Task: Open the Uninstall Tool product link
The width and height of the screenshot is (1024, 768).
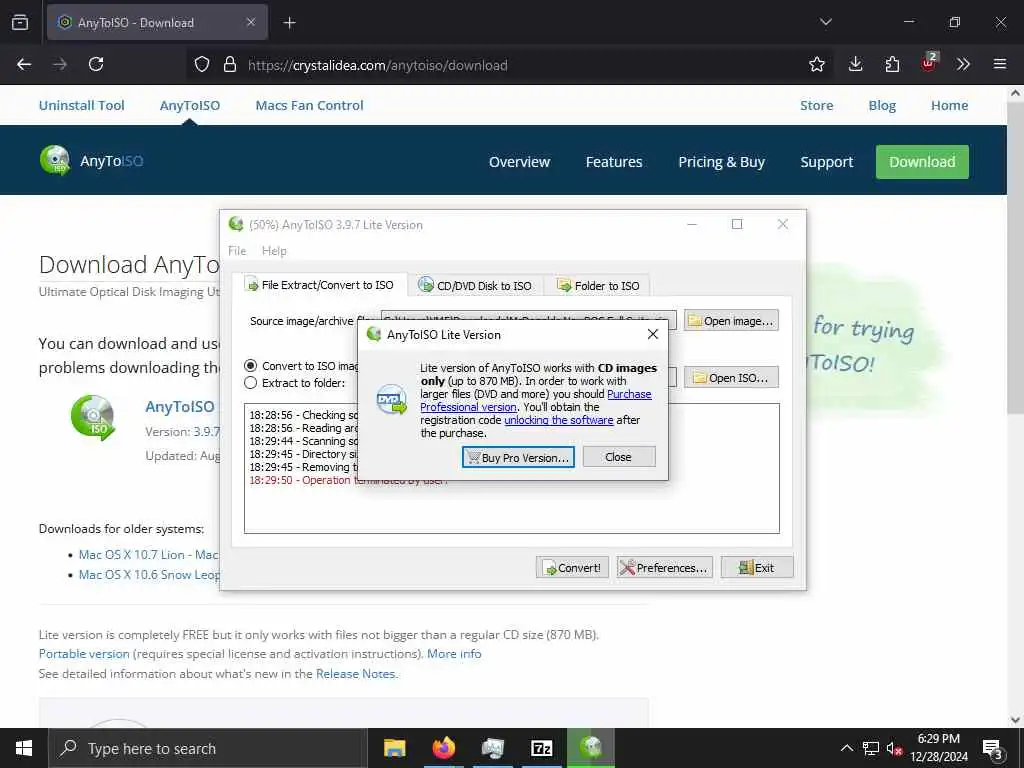Action: click(82, 105)
